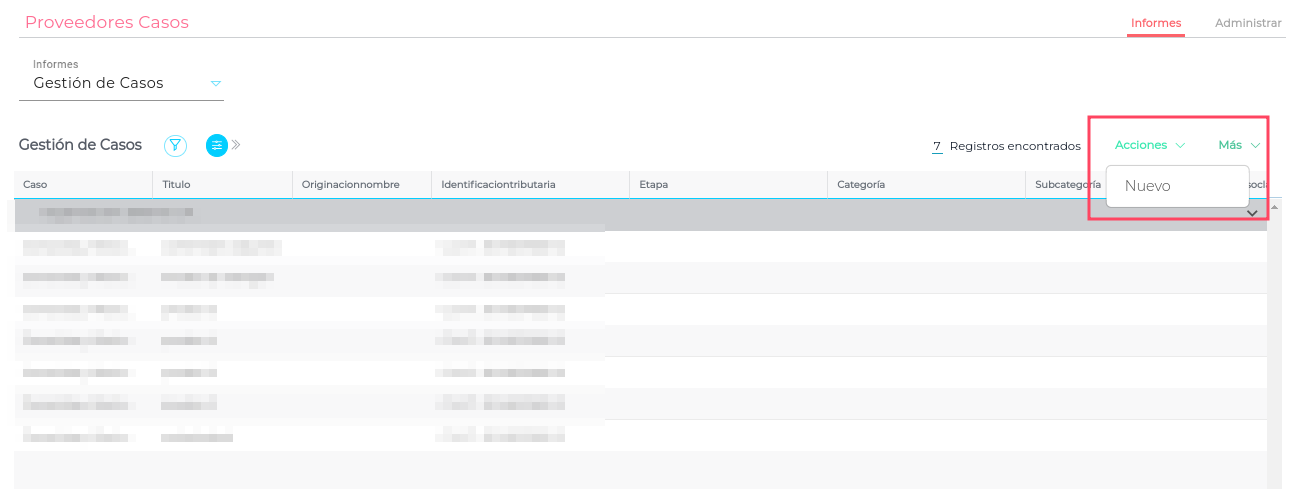
Task: Open the Acciones dropdown menu
Action: pos(1150,145)
